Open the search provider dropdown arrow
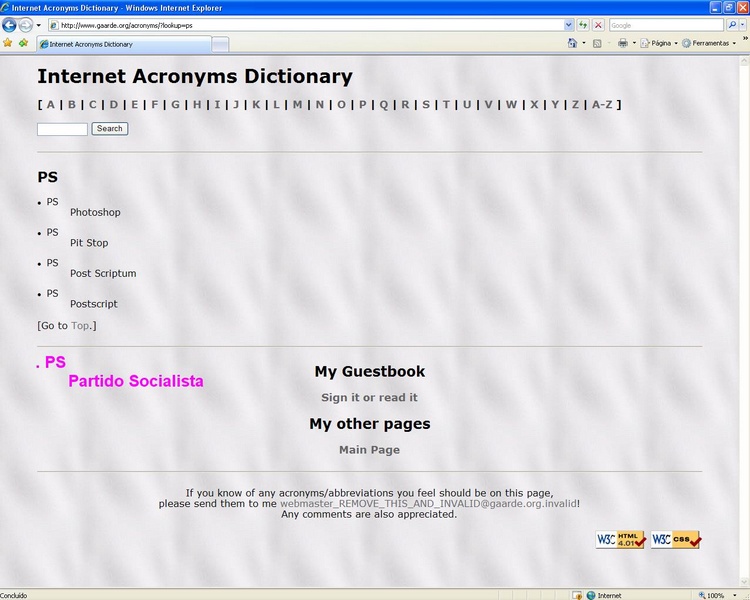The height and width of the screenshot is (600, 750). (742, 25)
